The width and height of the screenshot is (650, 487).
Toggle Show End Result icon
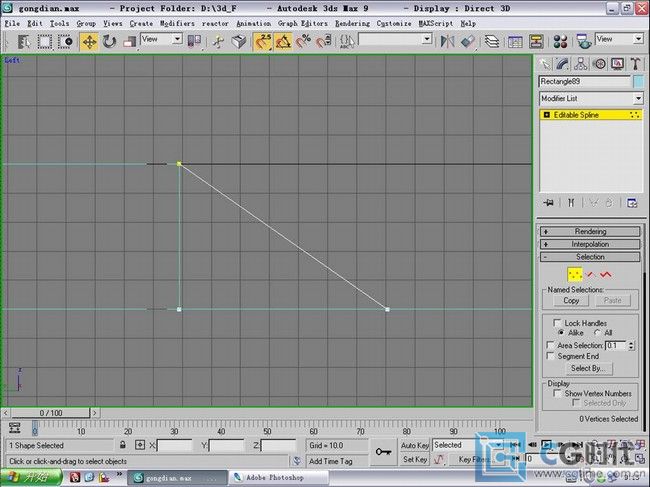(571, 203)
